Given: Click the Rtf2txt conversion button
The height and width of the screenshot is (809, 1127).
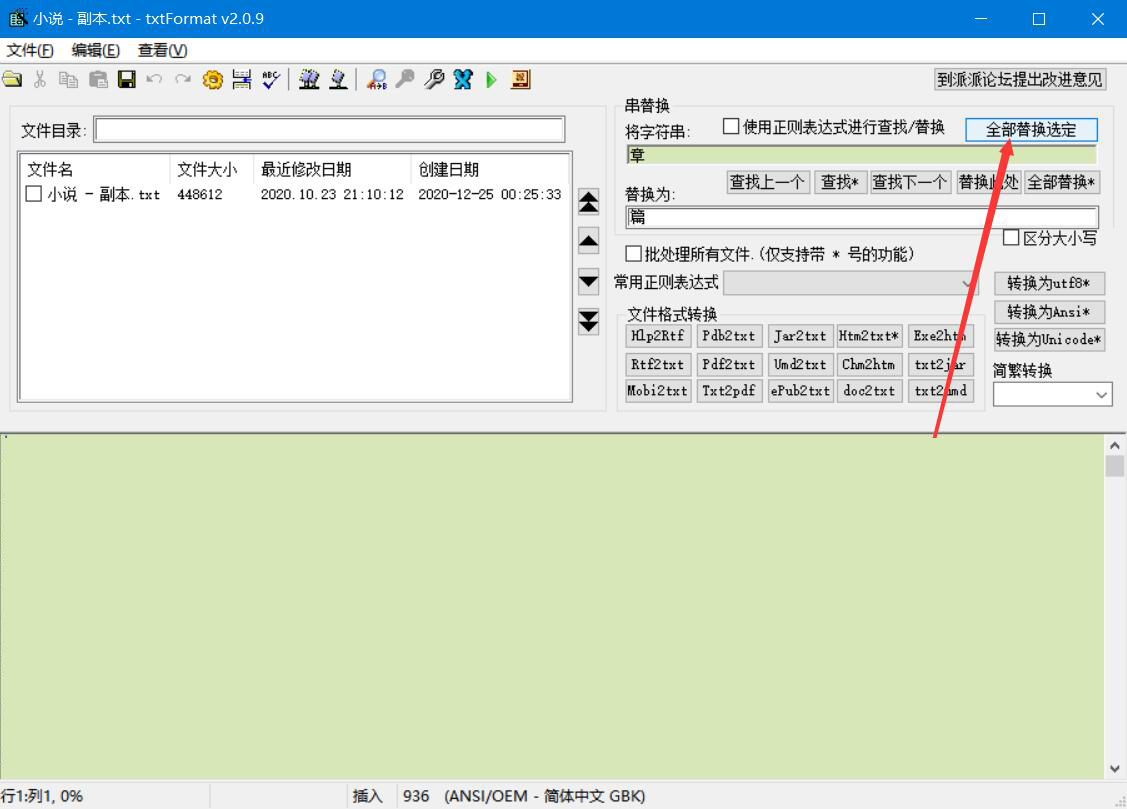Looking at the screenshot, I should click(658, 364).
